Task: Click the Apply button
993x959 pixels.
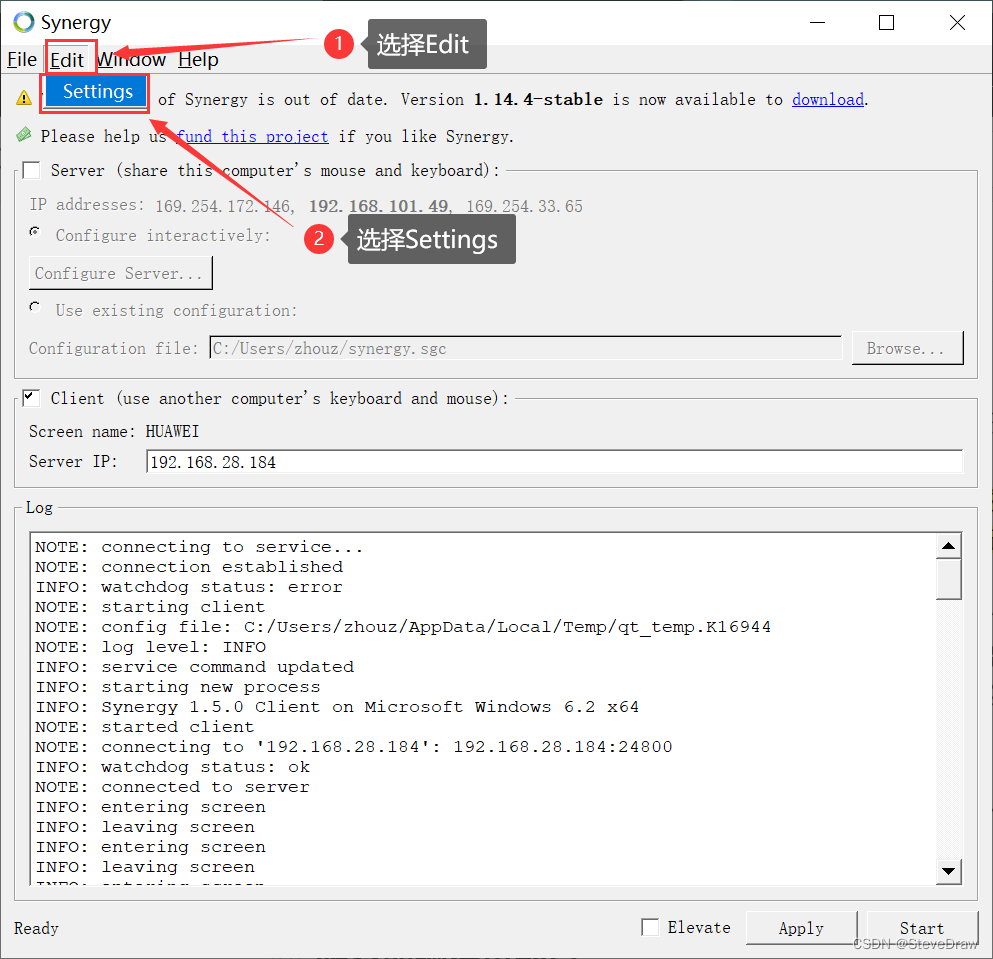Action: (x=801, y=928)
